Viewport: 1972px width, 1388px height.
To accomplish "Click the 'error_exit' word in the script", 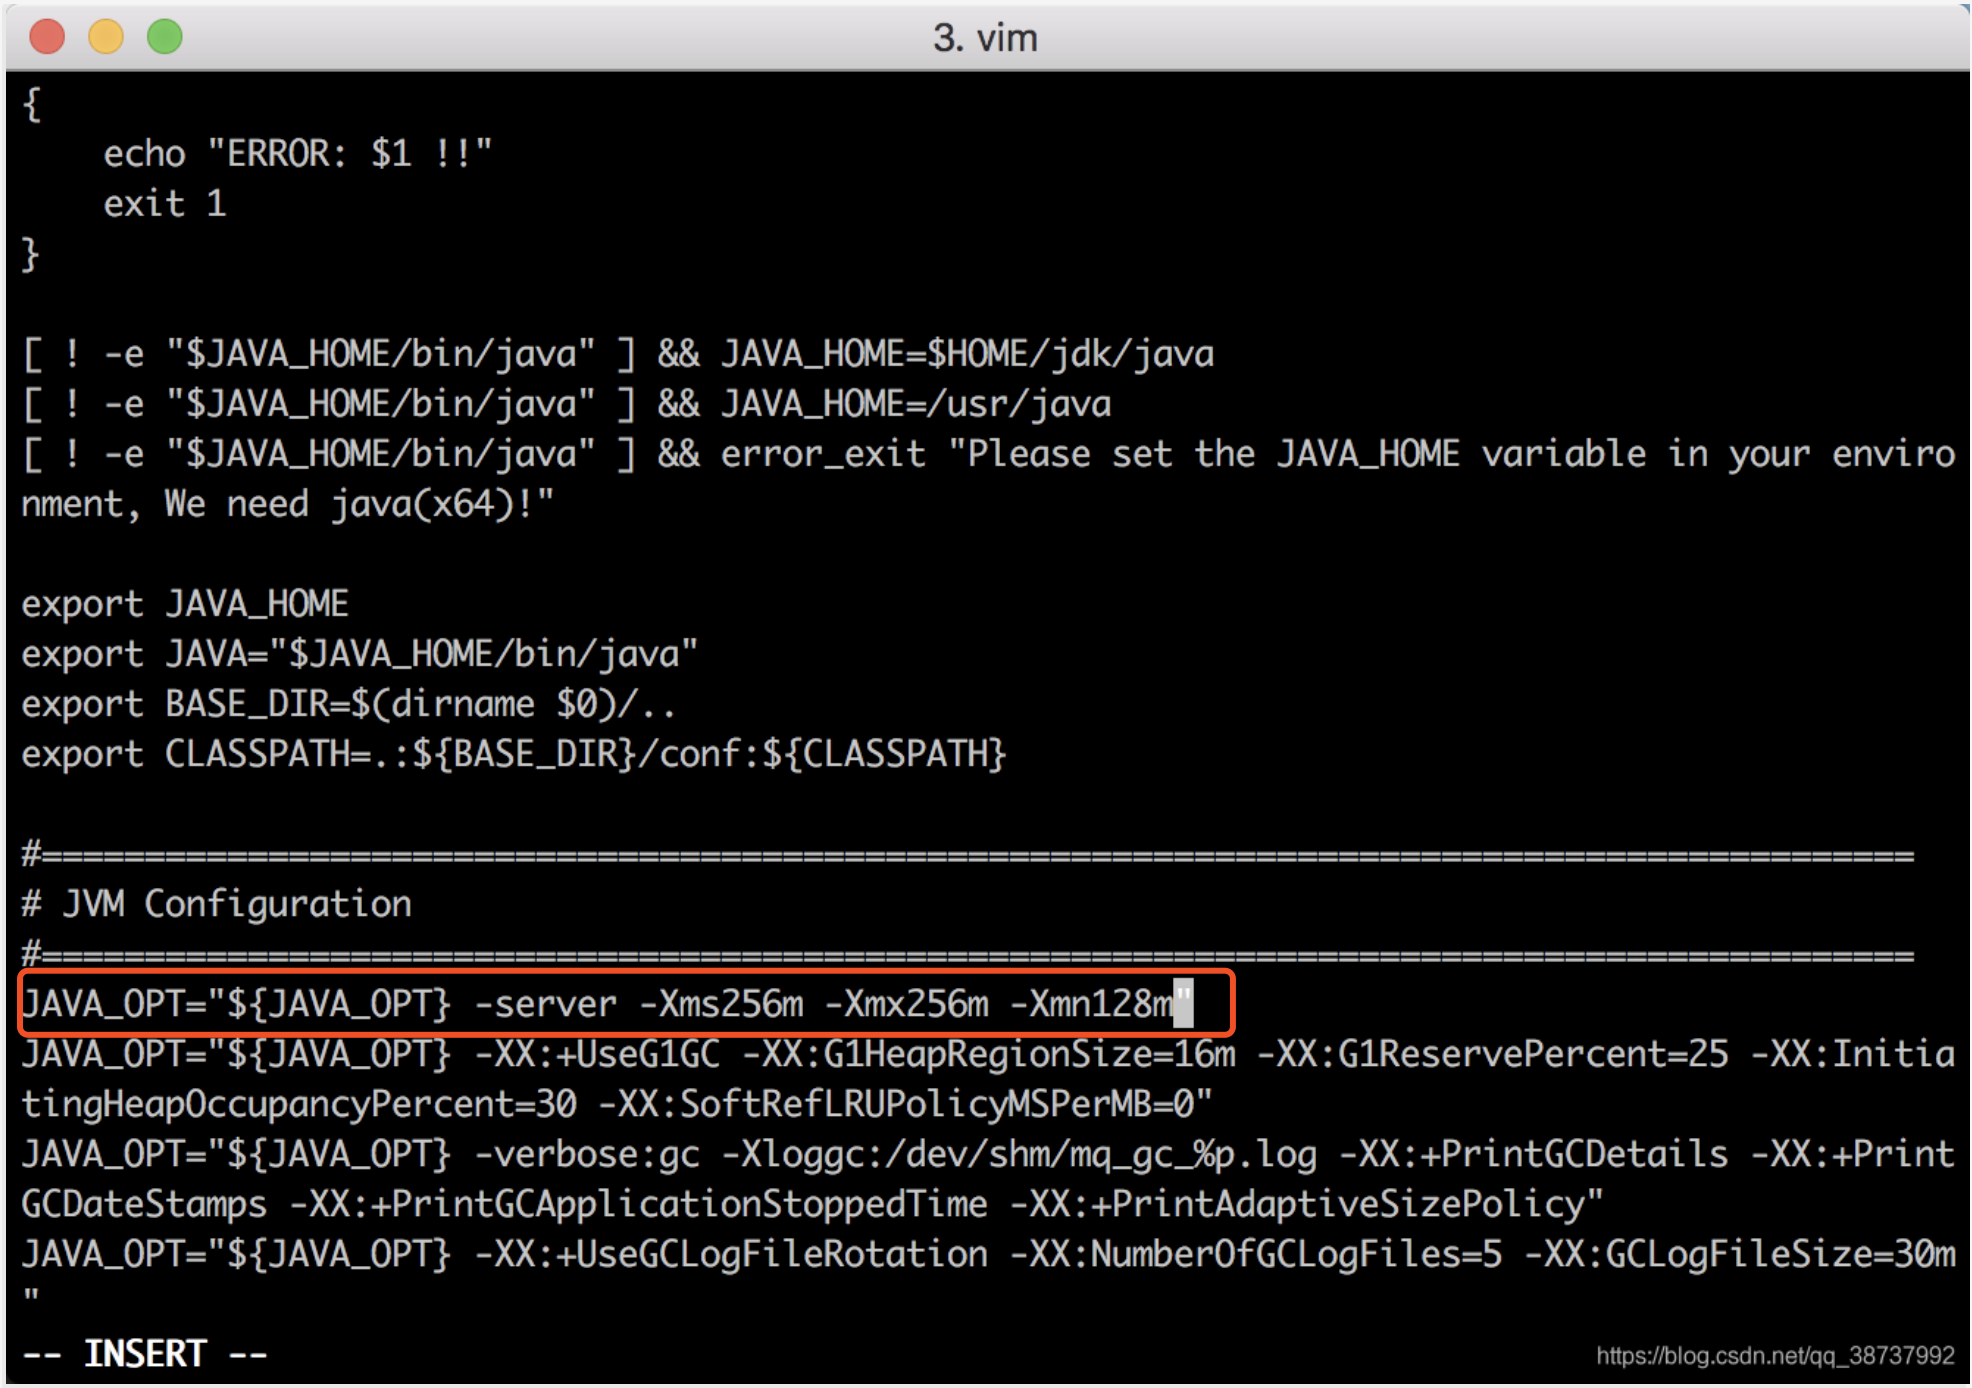I will pyautogui.click(x=824, y=454).
